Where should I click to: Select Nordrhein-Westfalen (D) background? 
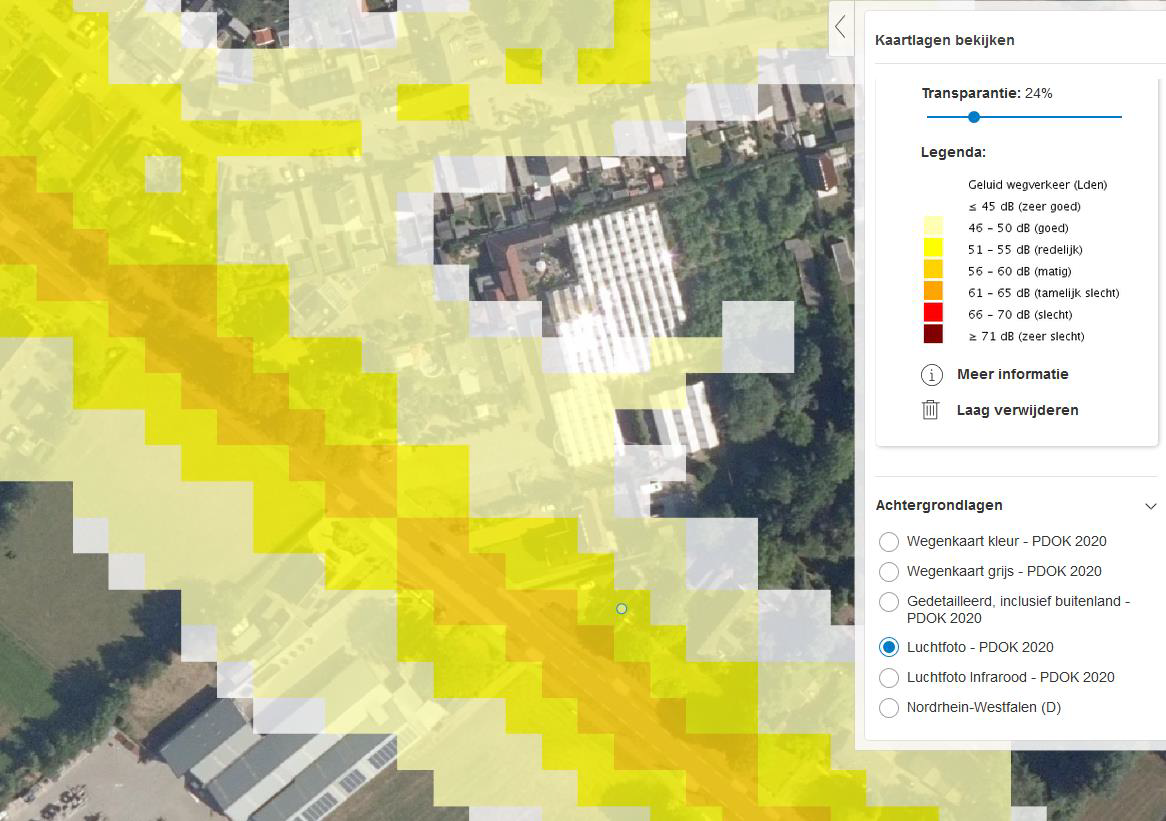tap(888, 708)
